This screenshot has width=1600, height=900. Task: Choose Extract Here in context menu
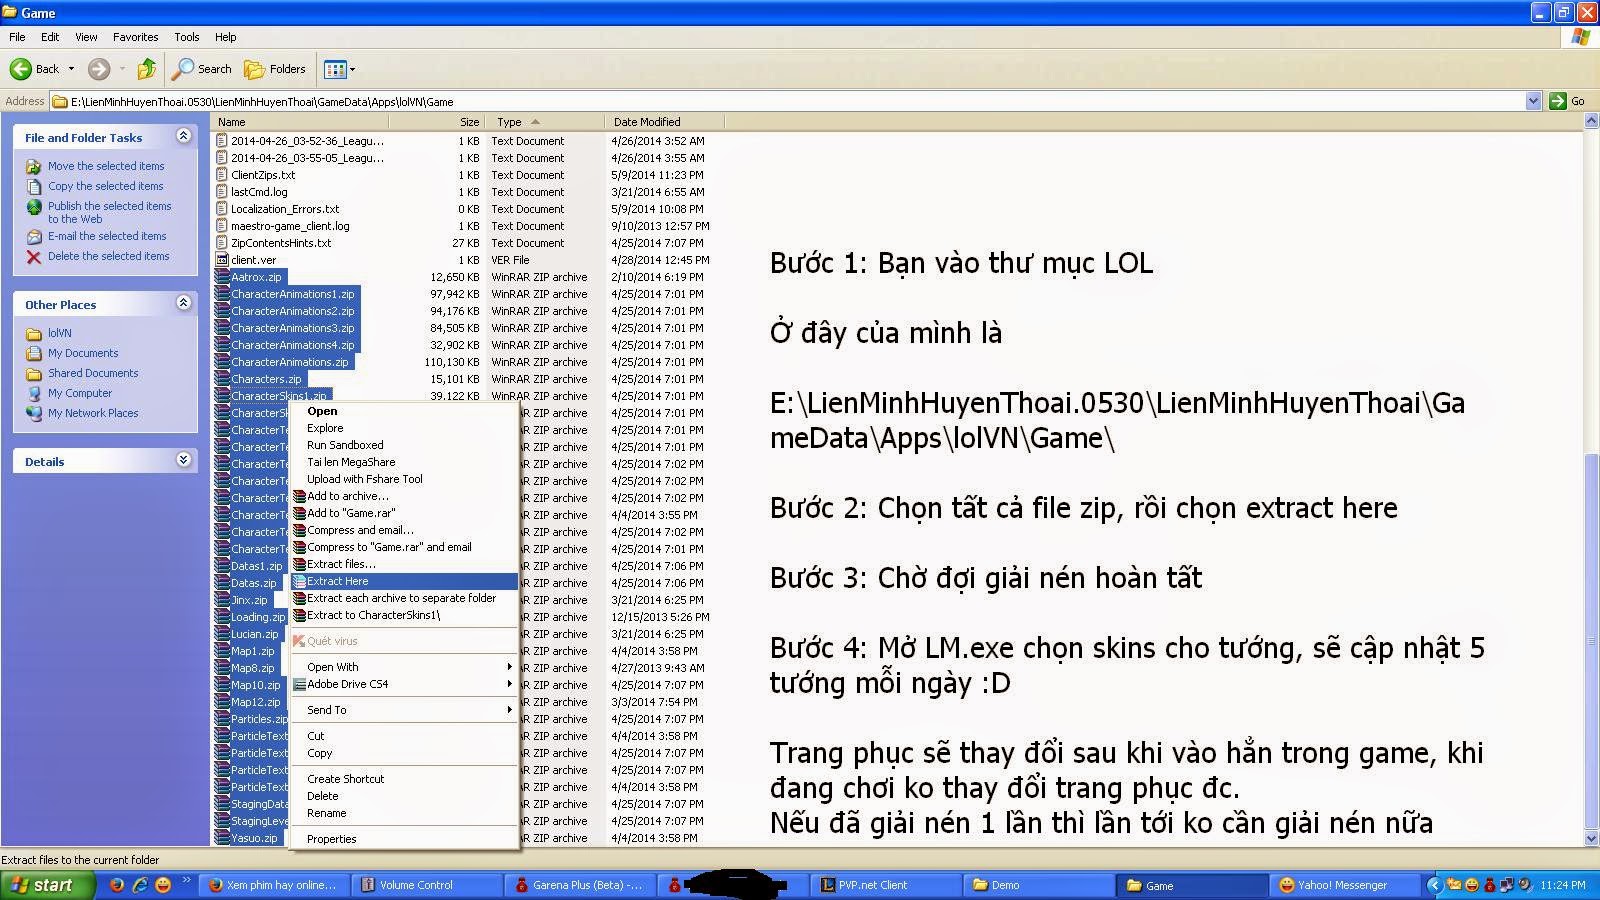pos(404,581)
